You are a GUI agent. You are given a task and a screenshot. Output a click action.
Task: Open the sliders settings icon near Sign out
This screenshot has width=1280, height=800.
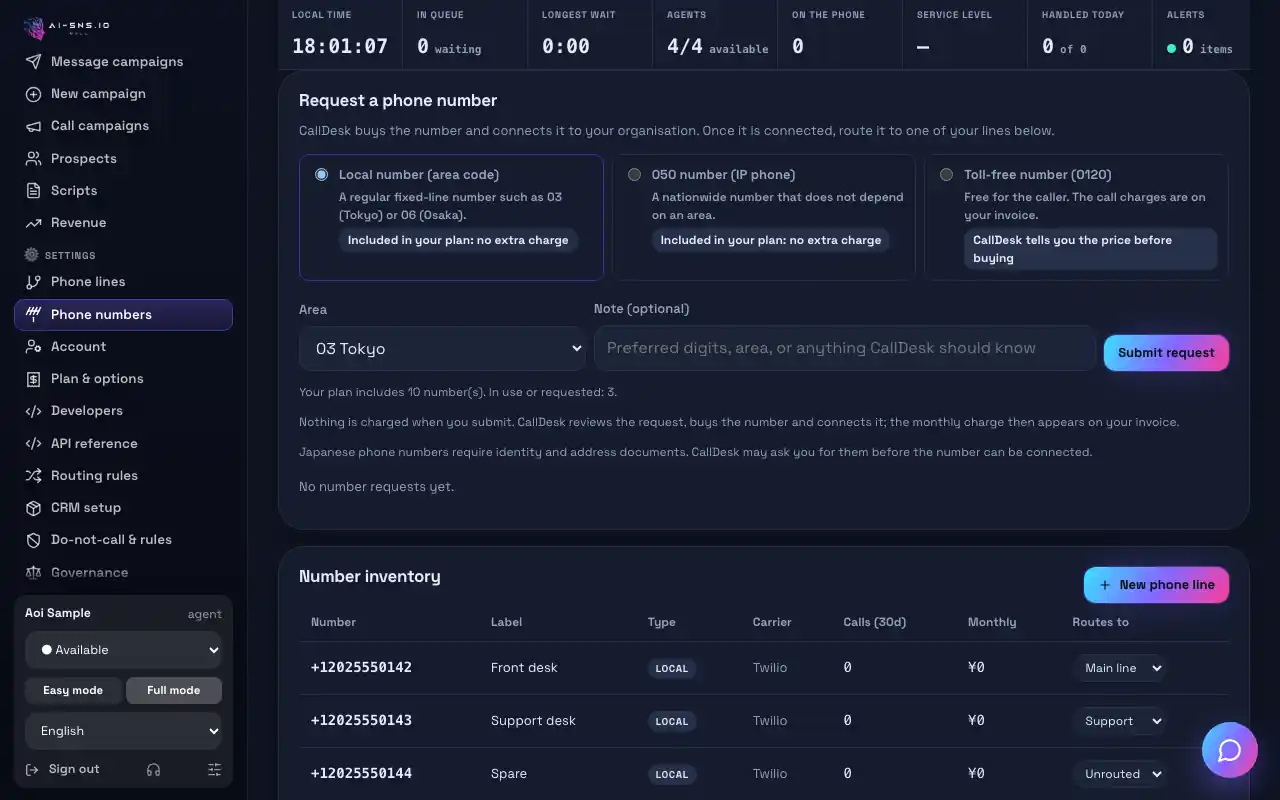[214, 769]
